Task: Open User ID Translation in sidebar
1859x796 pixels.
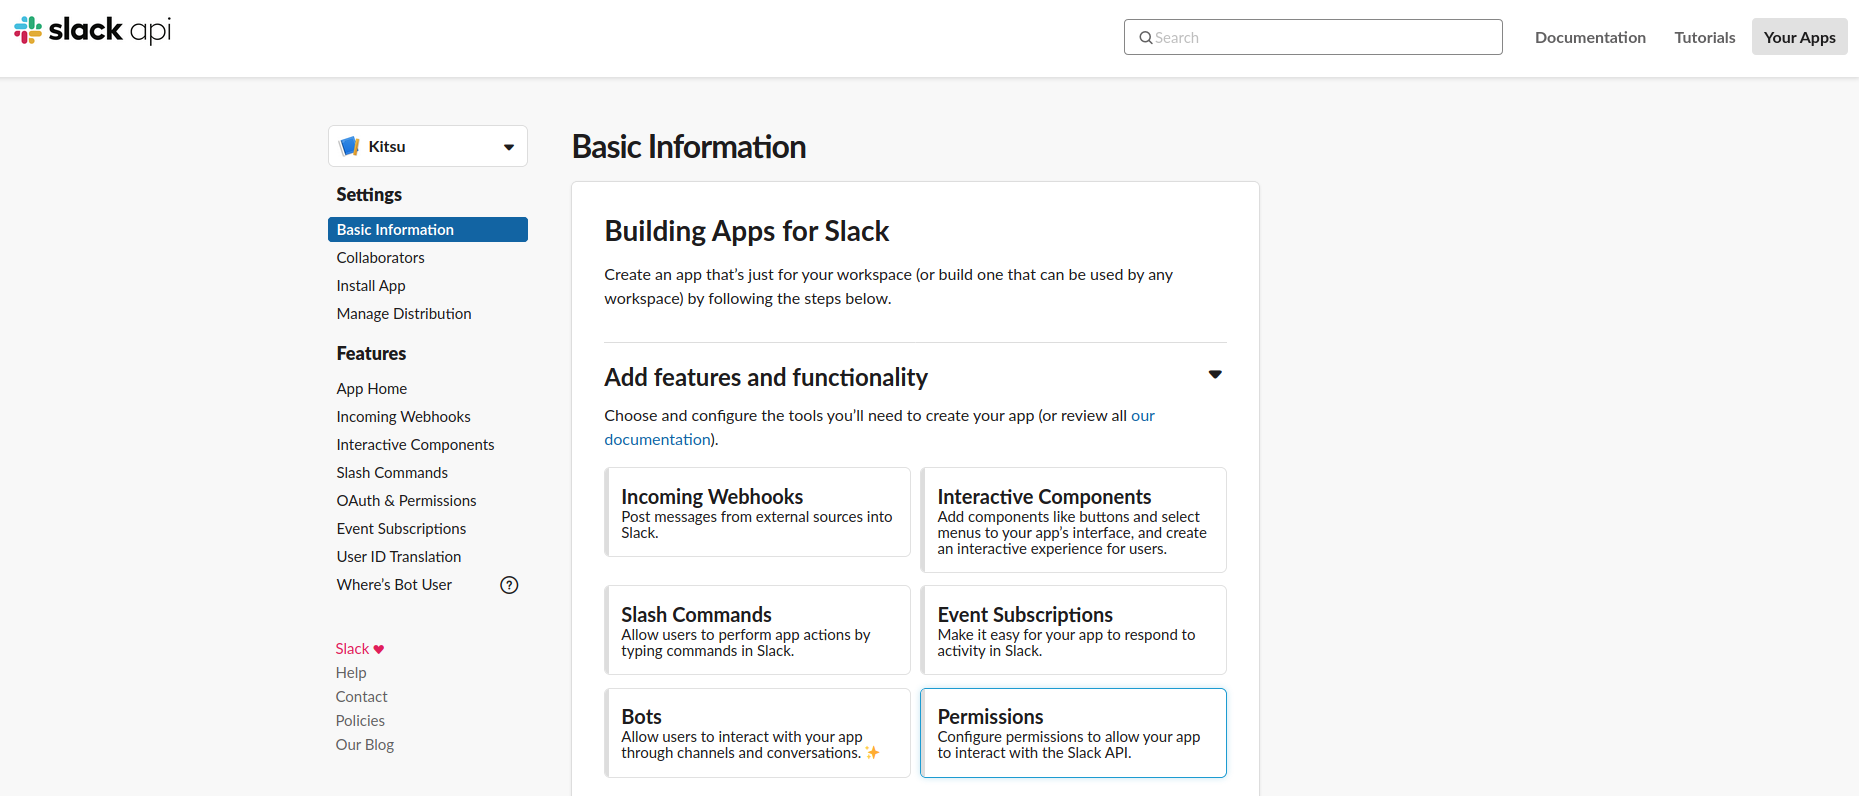Action: 399,557
